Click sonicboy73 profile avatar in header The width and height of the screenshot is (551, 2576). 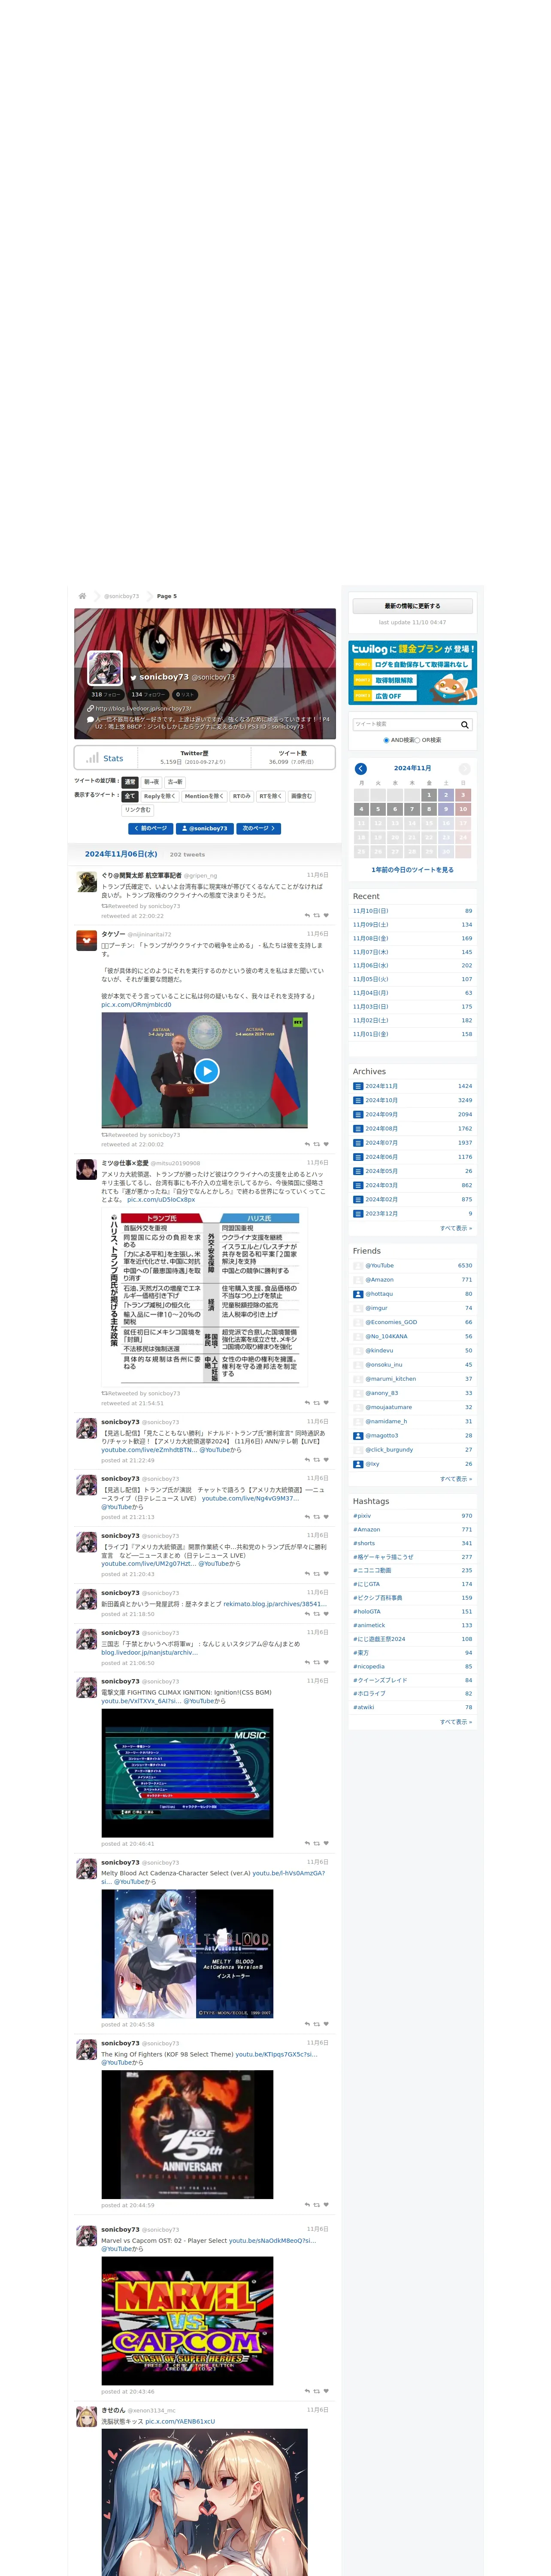105,668
